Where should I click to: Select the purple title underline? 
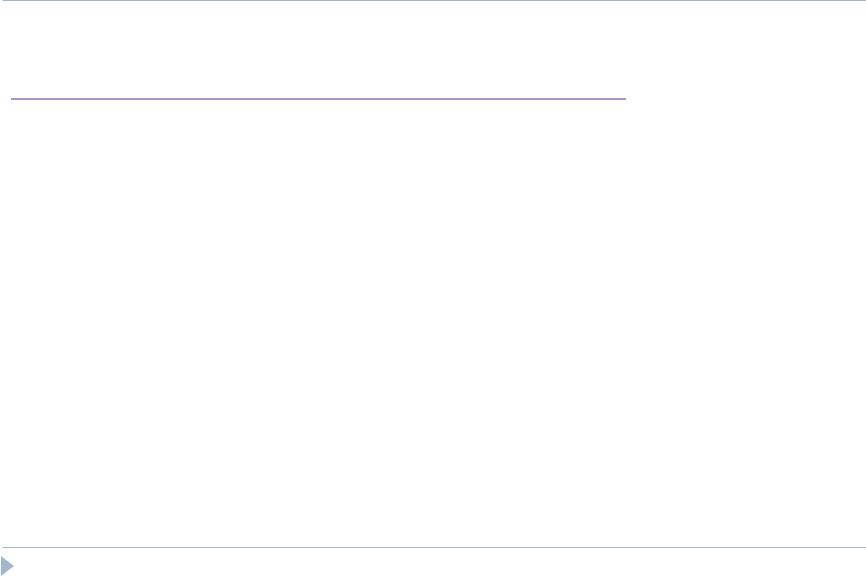click(x=318, y=99)
